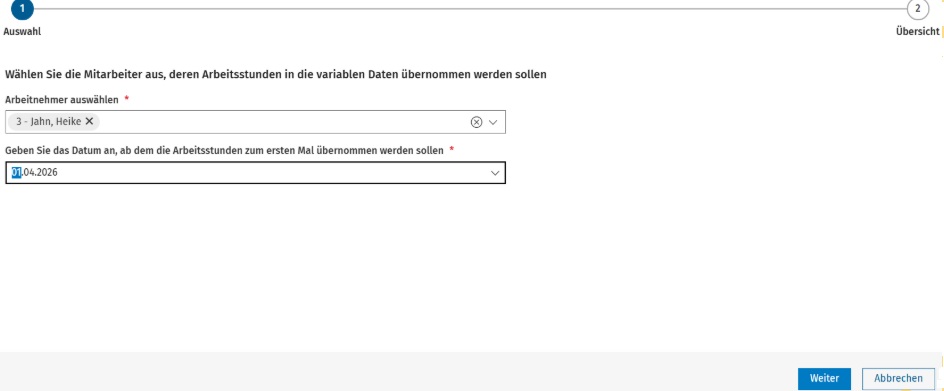Screen dimensions: 944x391
Task: Click the heading 'Wählen Sie die Mitarbeiter aus'
Action: click(x=276, y=75)
